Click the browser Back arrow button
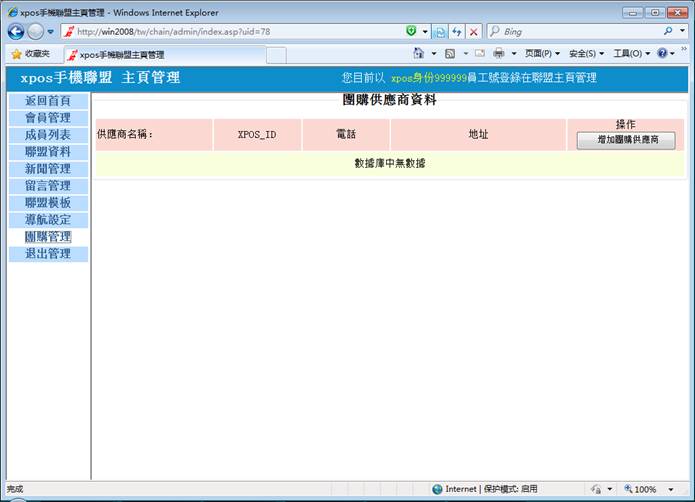 pyautogui.click(x=16, y=32)
